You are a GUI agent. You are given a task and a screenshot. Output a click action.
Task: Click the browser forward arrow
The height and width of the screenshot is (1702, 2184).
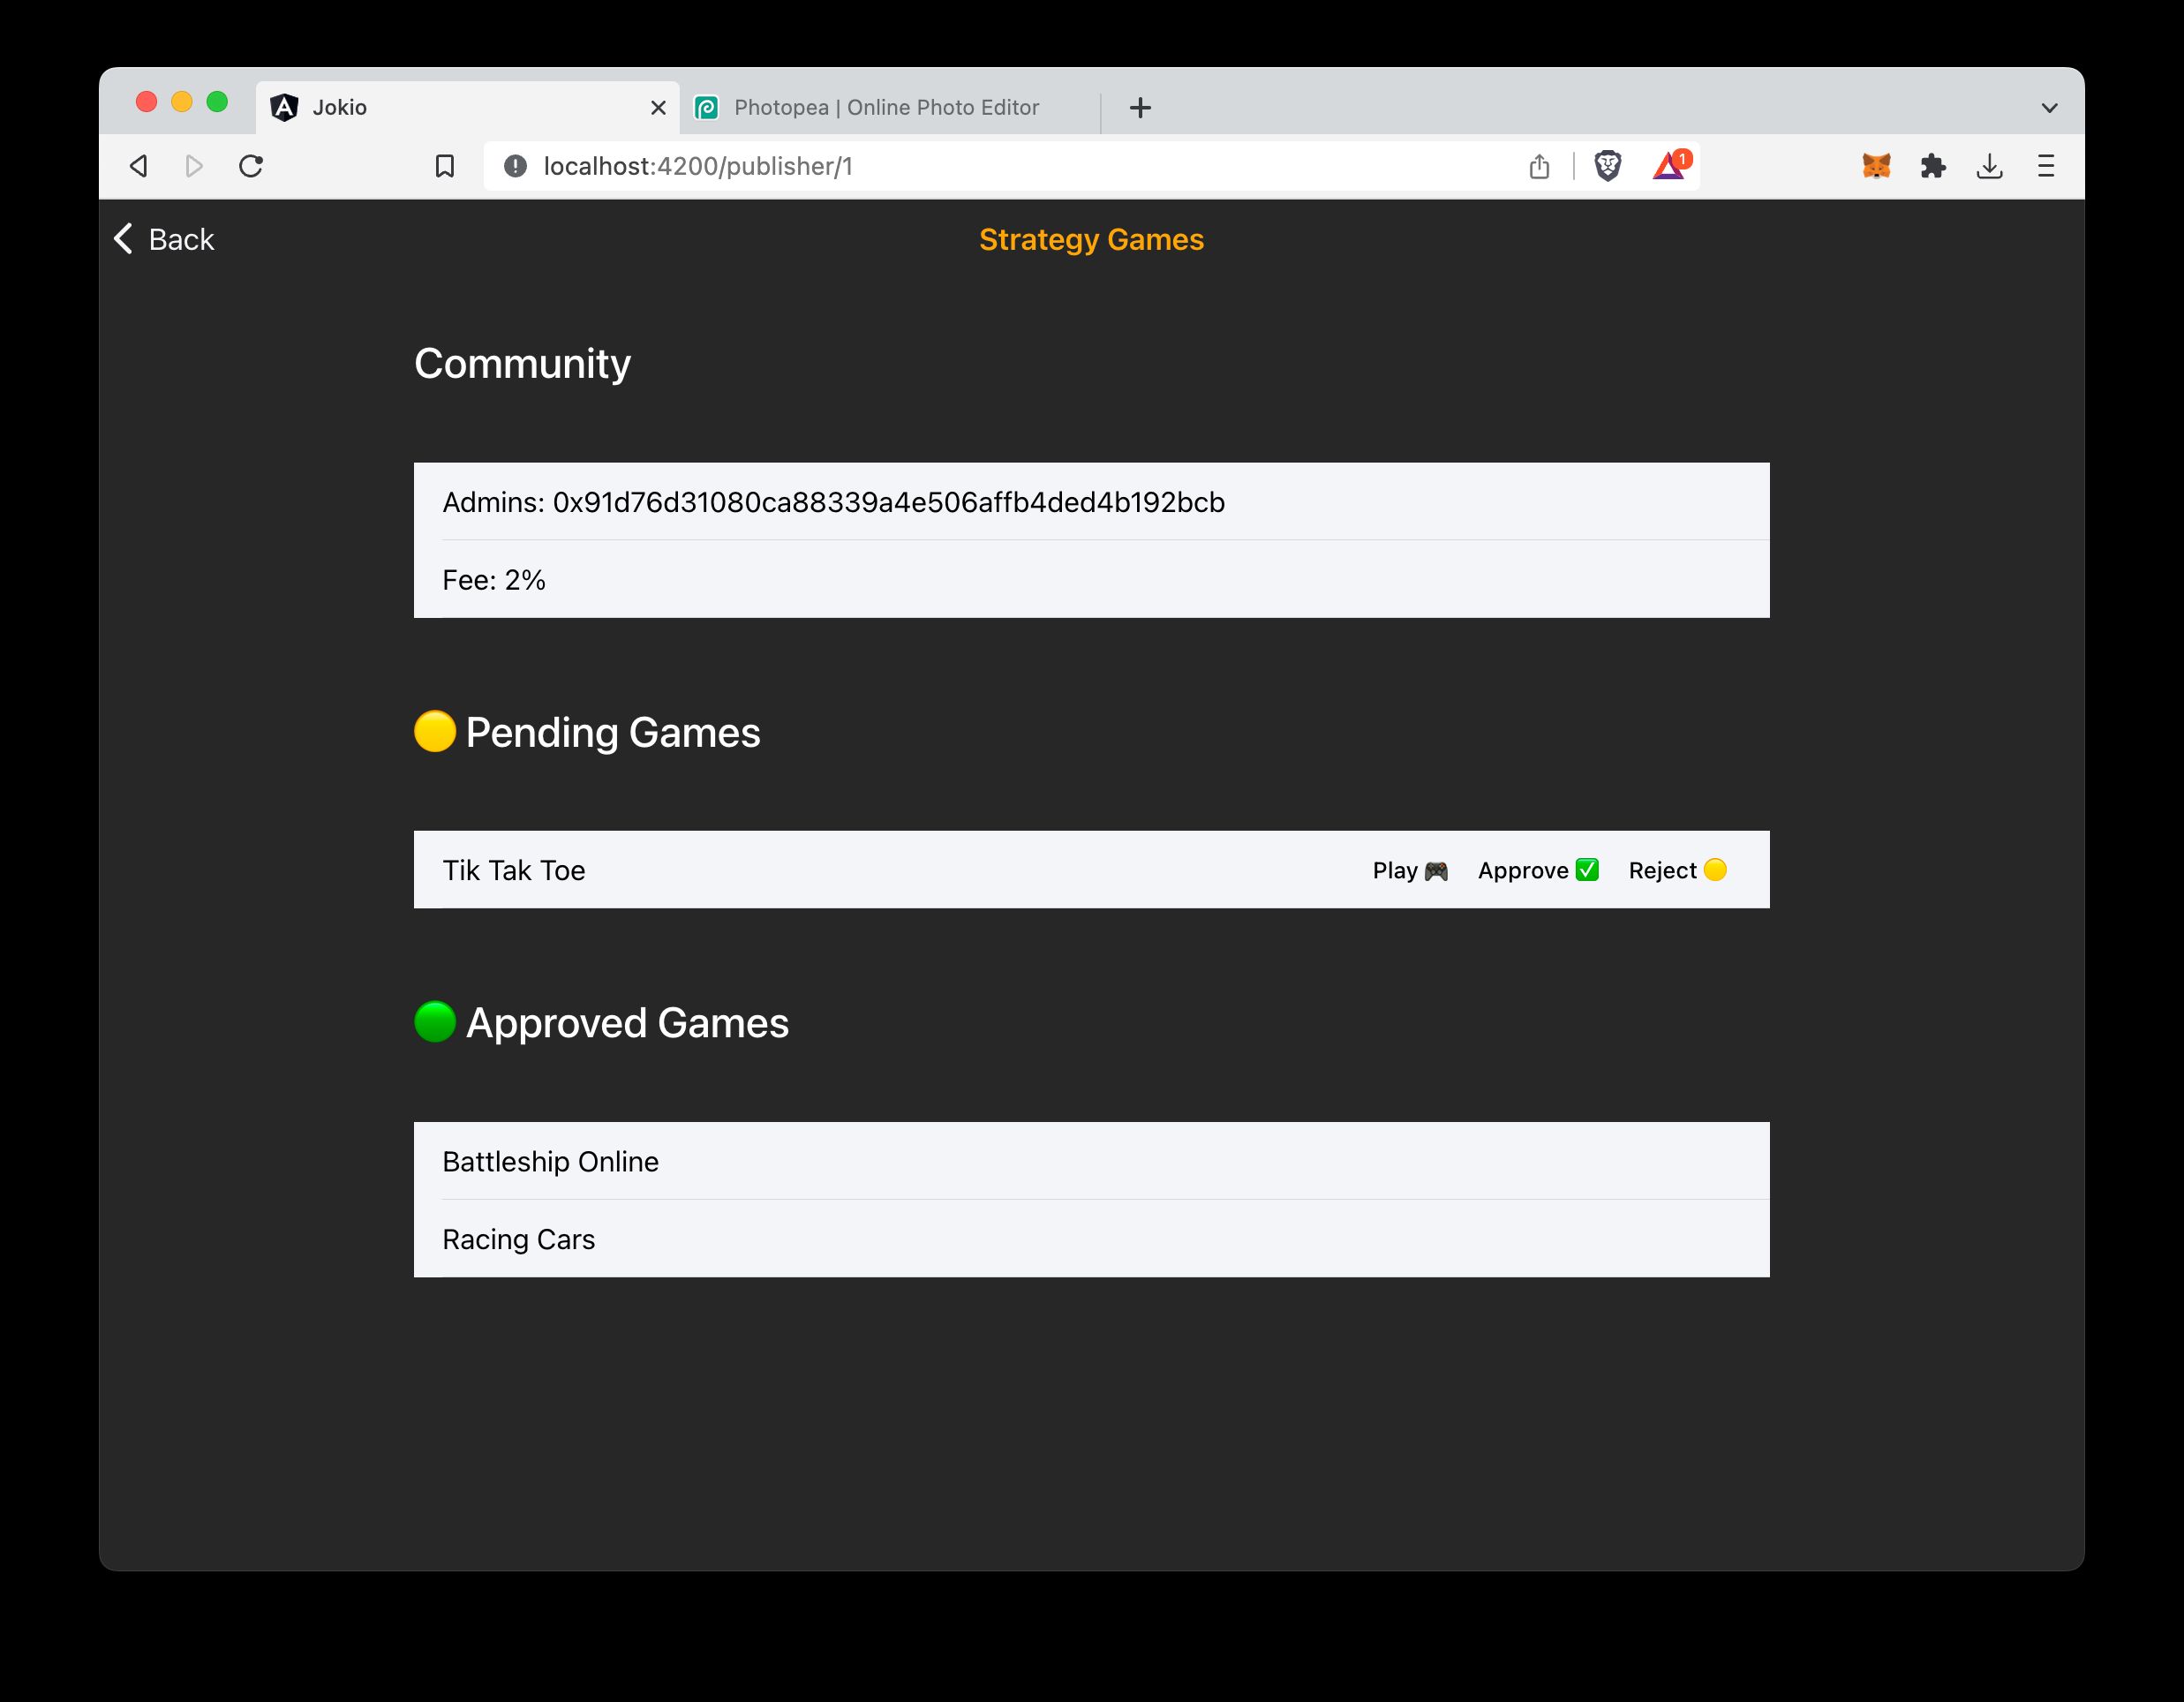coord(194,166)
